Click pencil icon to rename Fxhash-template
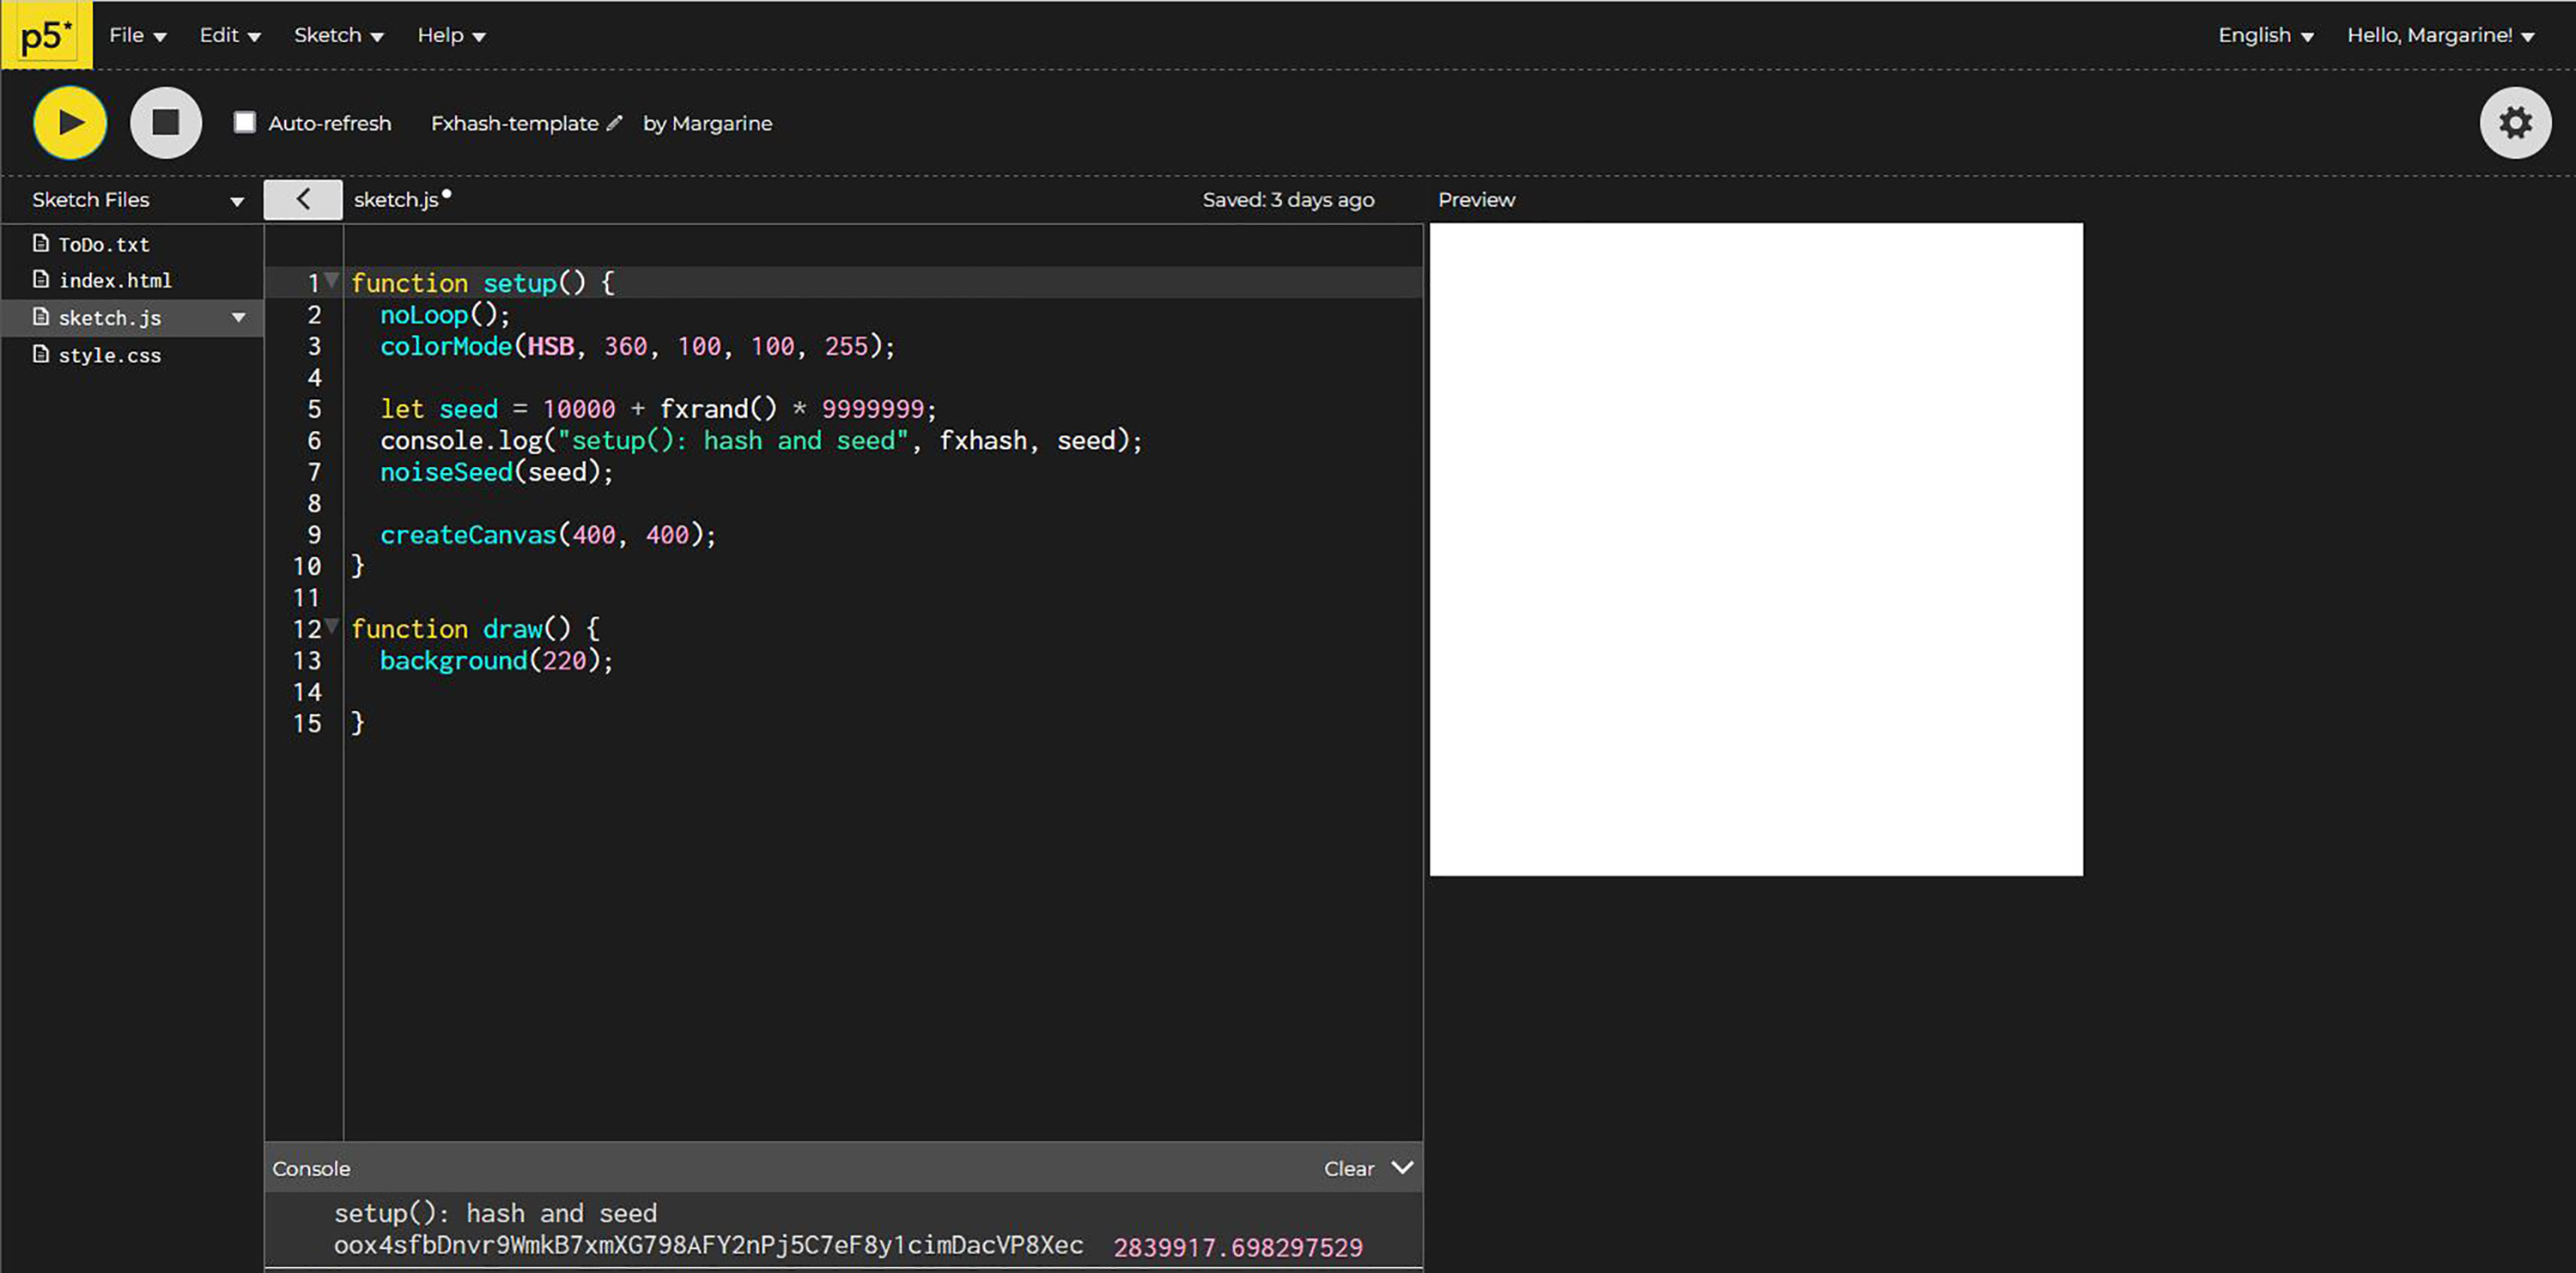This screenshot has width=2576, height=1273. point(615,123)
